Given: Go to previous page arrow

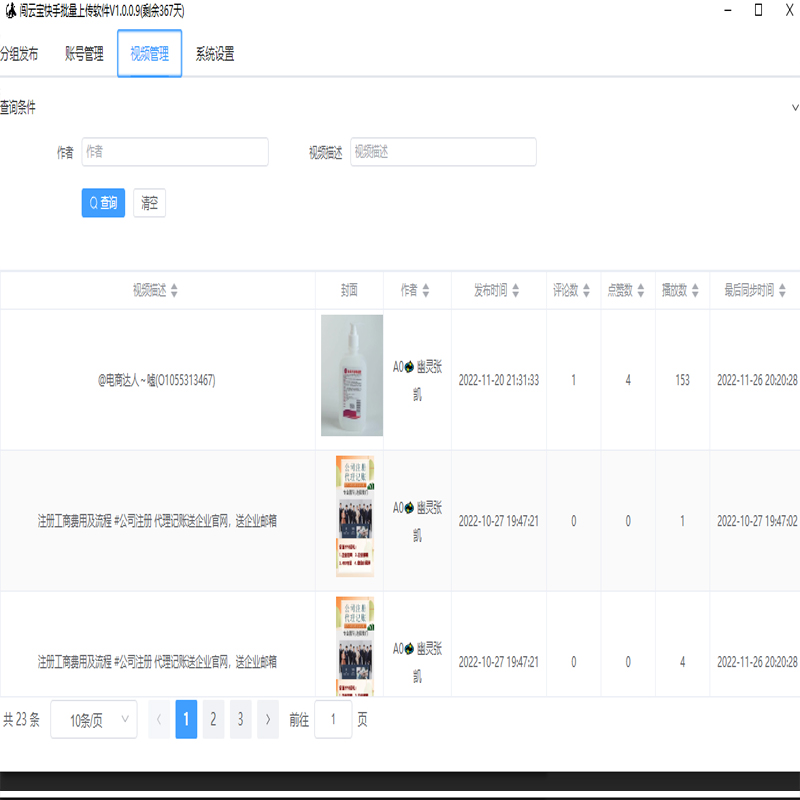Looking at the screenshot, I should tap(159, 719).
